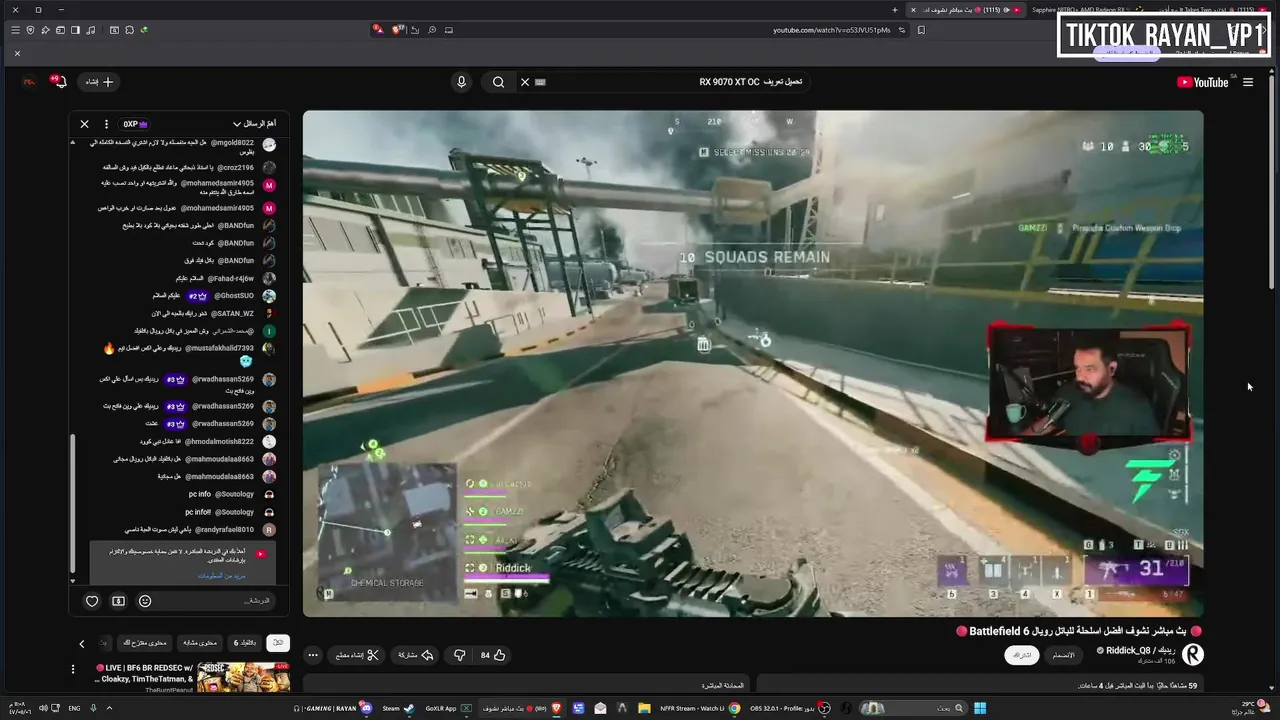Click the subscribe button
1280x720 pixels.
point(1022,655)
